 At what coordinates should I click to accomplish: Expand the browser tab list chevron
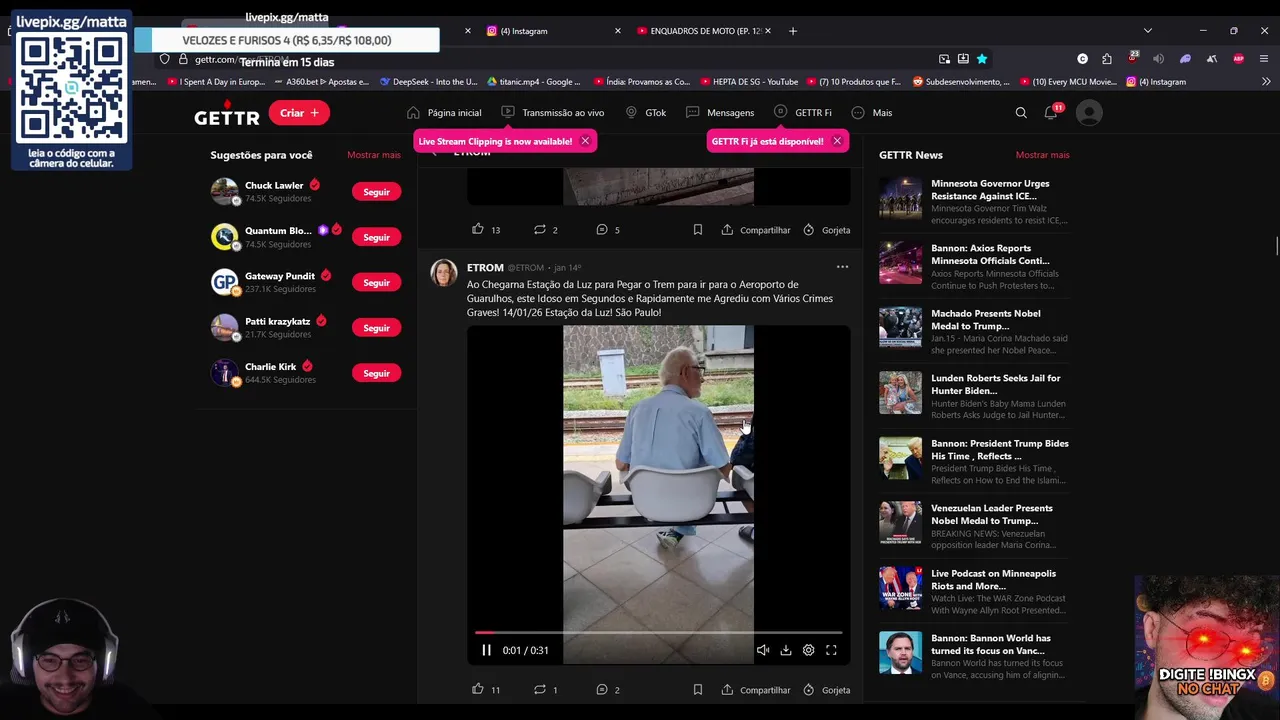1147,31
